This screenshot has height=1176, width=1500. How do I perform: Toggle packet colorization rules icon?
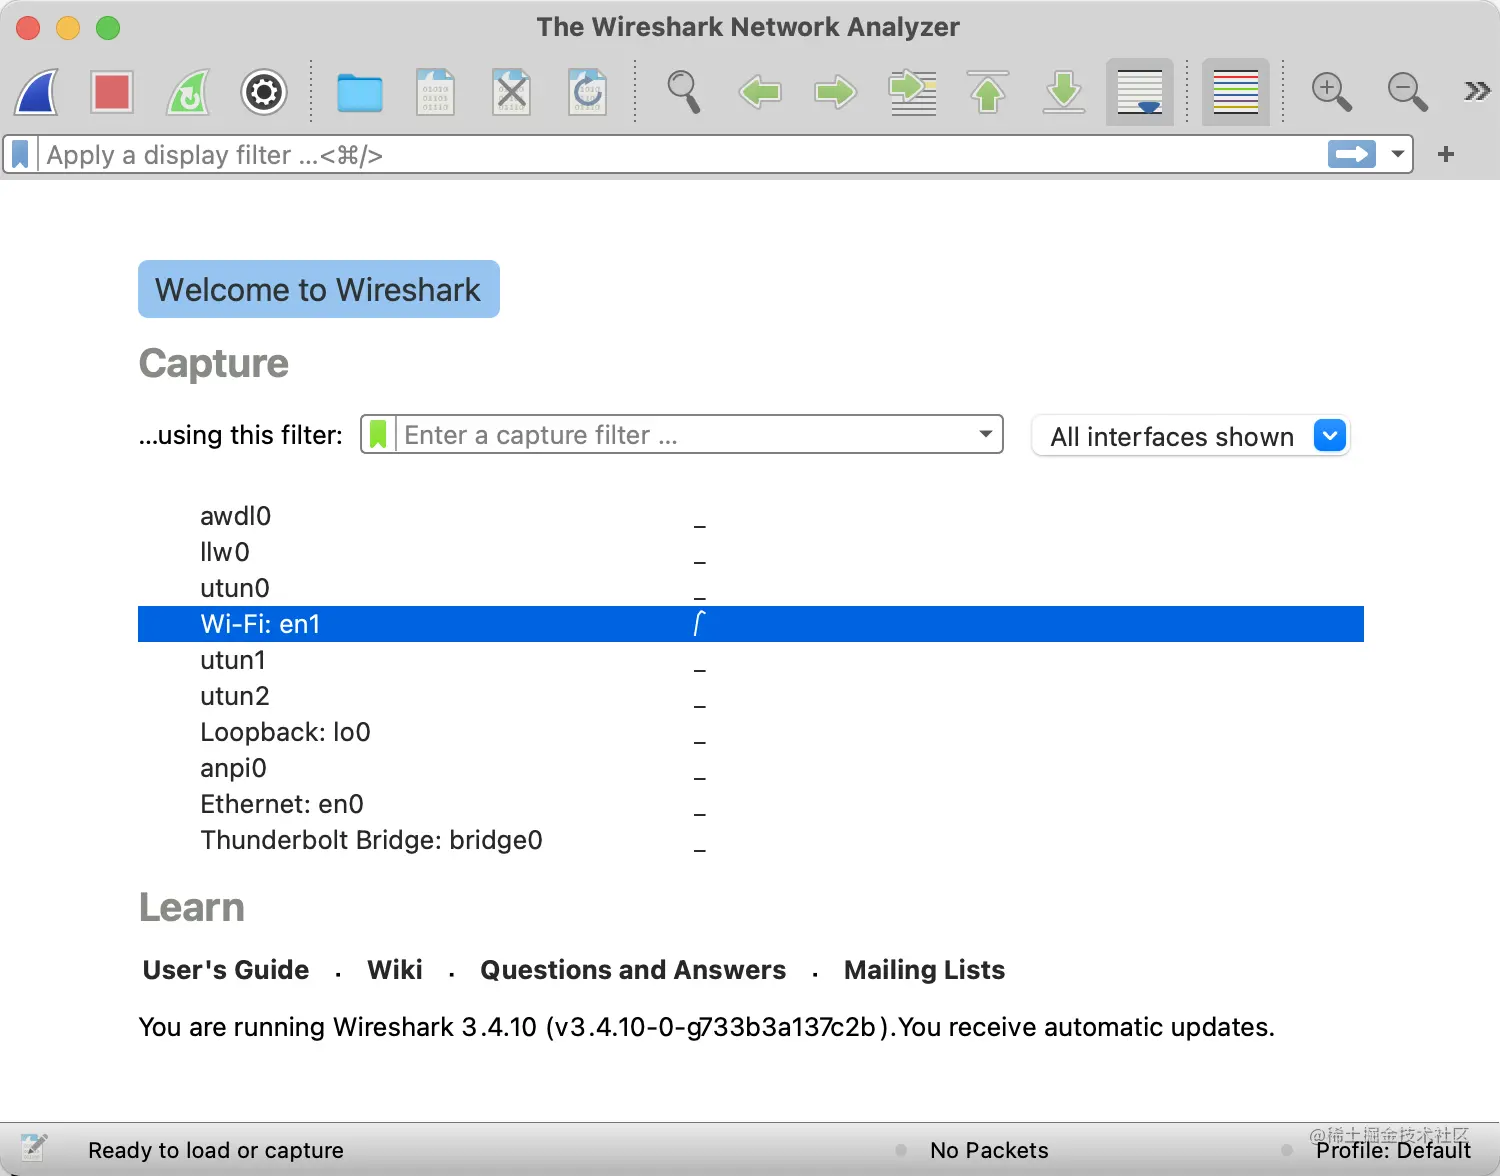tap(1236, 92)
